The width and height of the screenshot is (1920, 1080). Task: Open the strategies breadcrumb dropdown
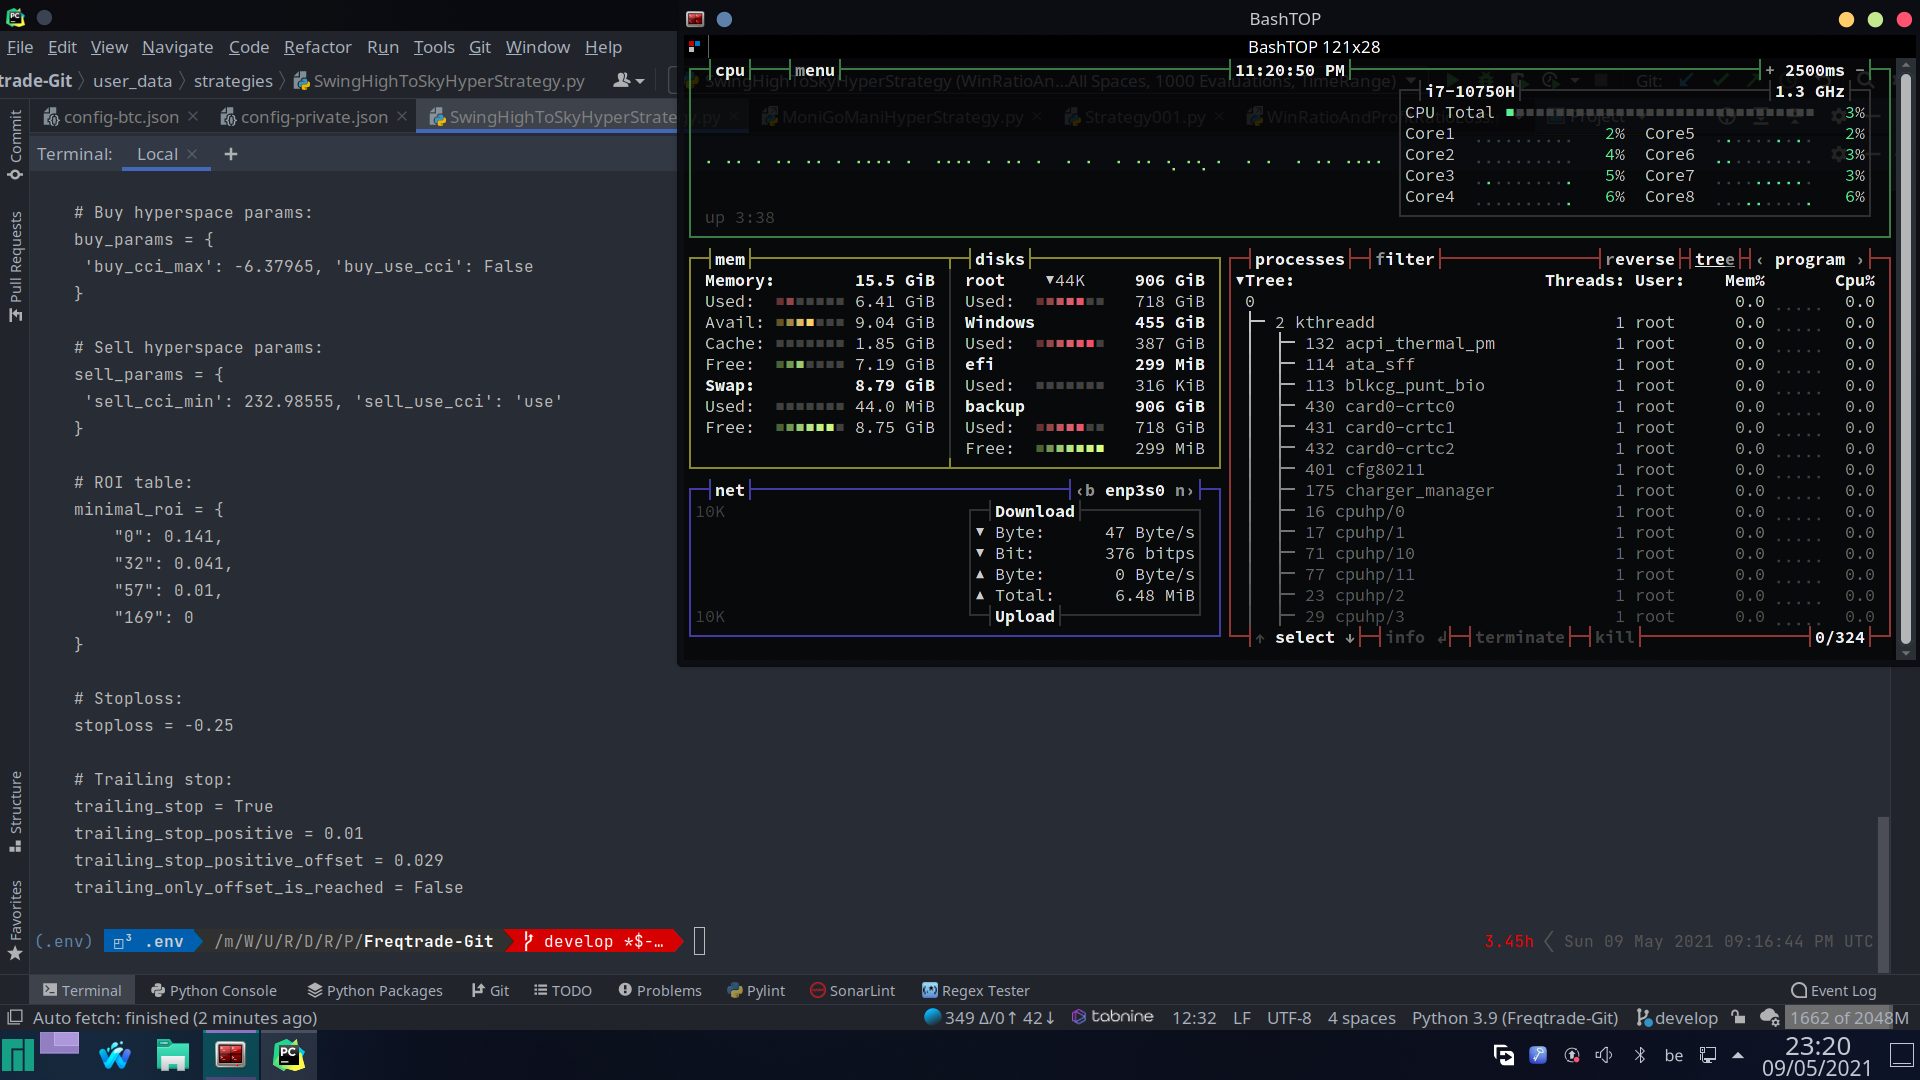(x=233, y=80)
